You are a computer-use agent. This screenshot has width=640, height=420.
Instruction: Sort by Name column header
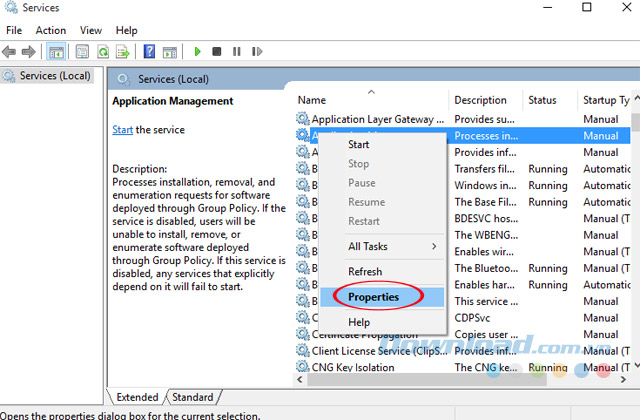[x=371, y=100]
